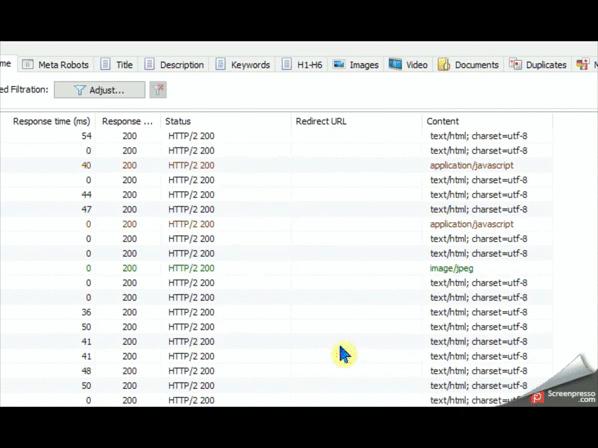
Task: Click the response time value 48
Action: pyautogui.click(x=87, y=371)
